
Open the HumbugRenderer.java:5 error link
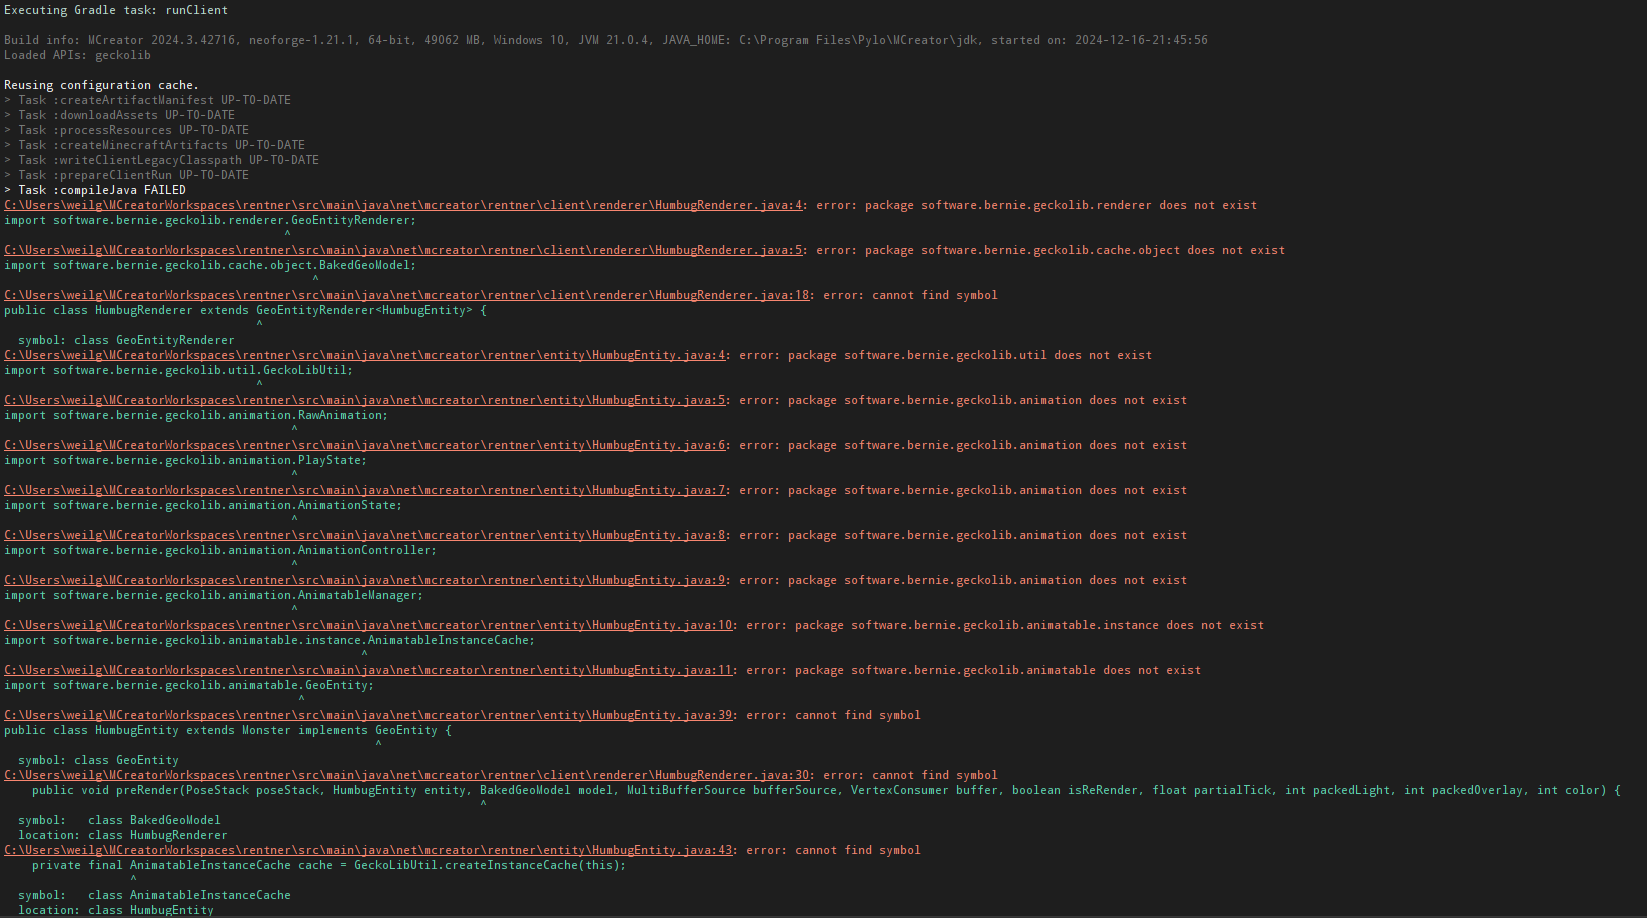[403, 250]
